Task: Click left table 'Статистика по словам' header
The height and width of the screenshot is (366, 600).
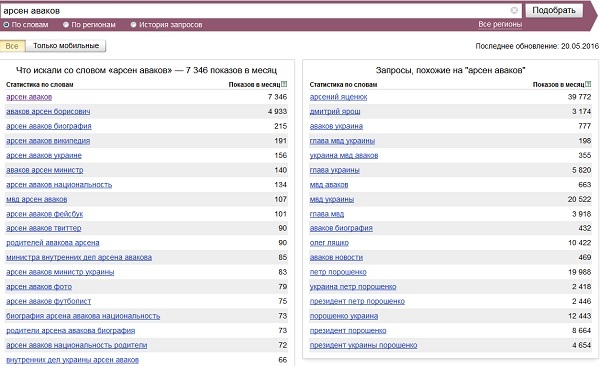Action: 39,85
